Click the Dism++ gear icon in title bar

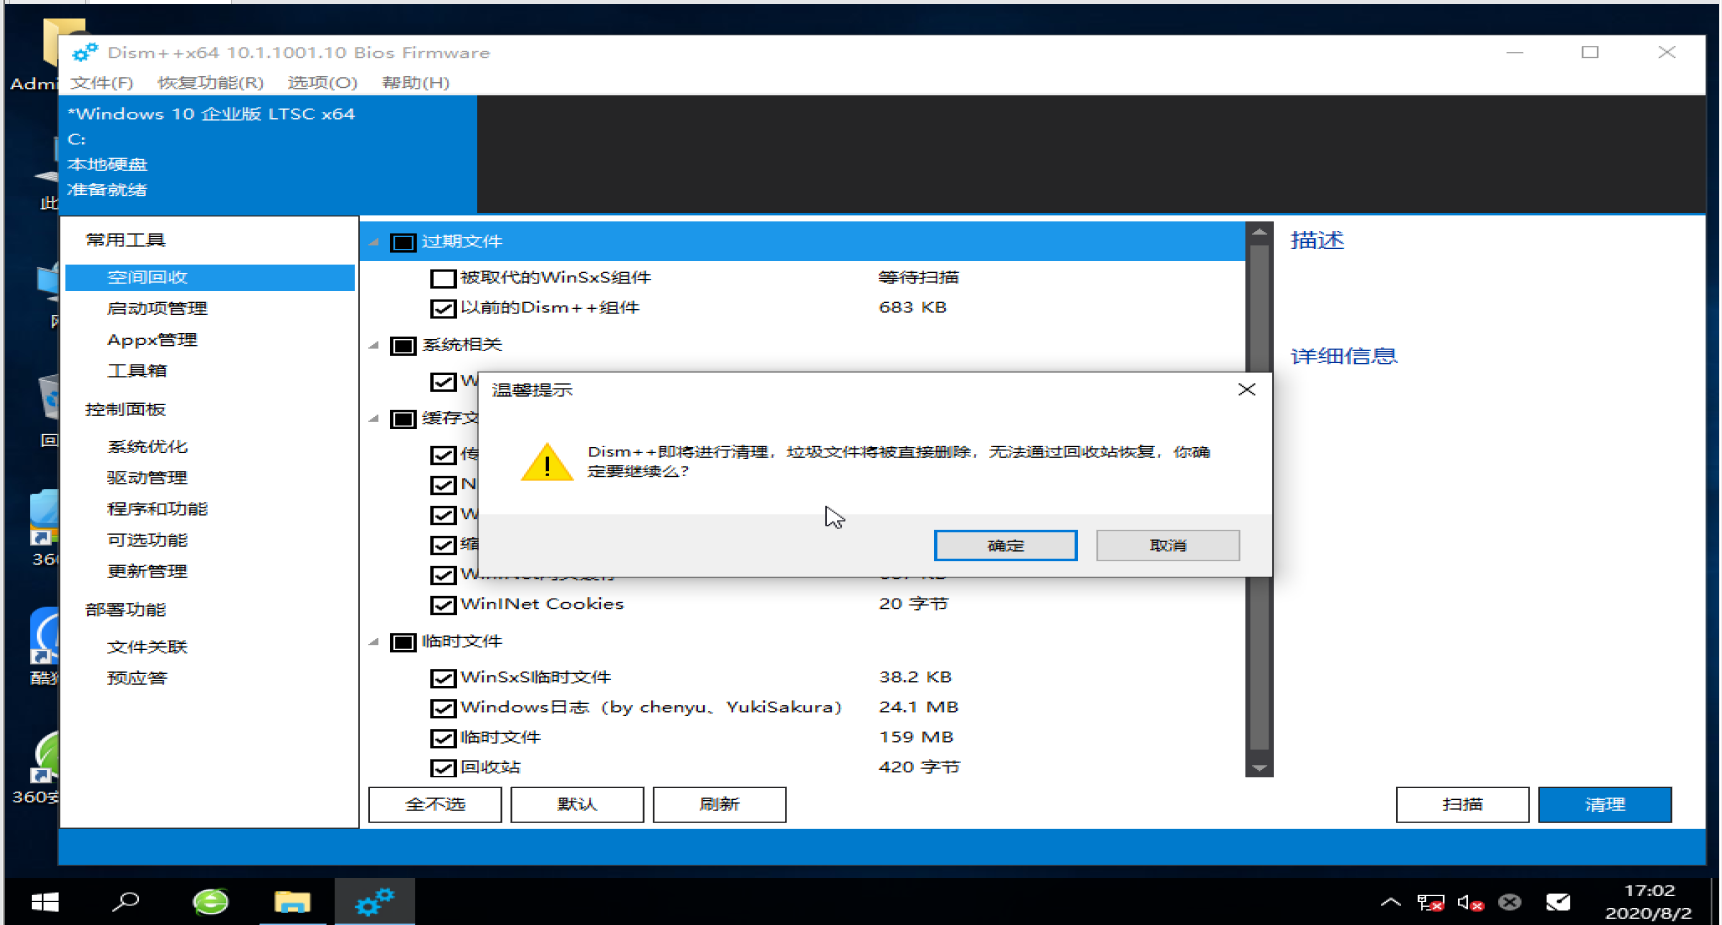85,52
